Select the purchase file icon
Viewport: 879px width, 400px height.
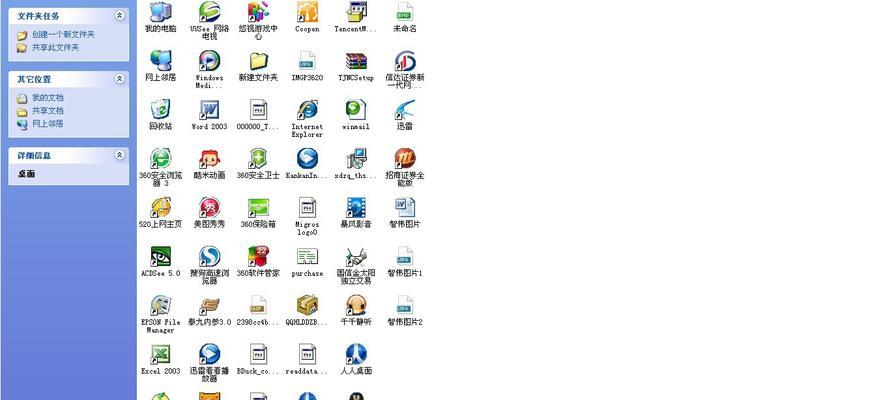307,256
